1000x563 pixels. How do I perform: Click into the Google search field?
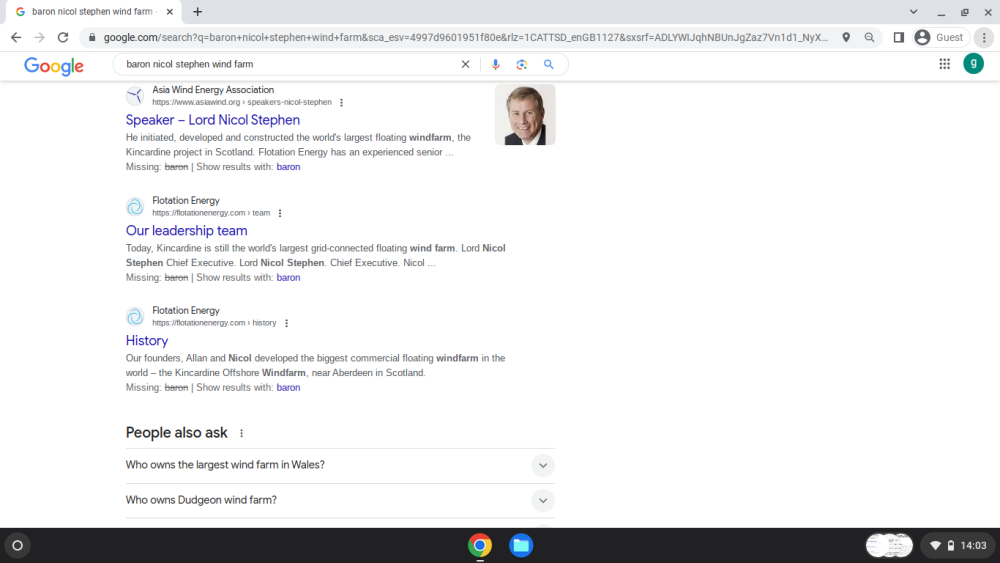coord(290,64)
